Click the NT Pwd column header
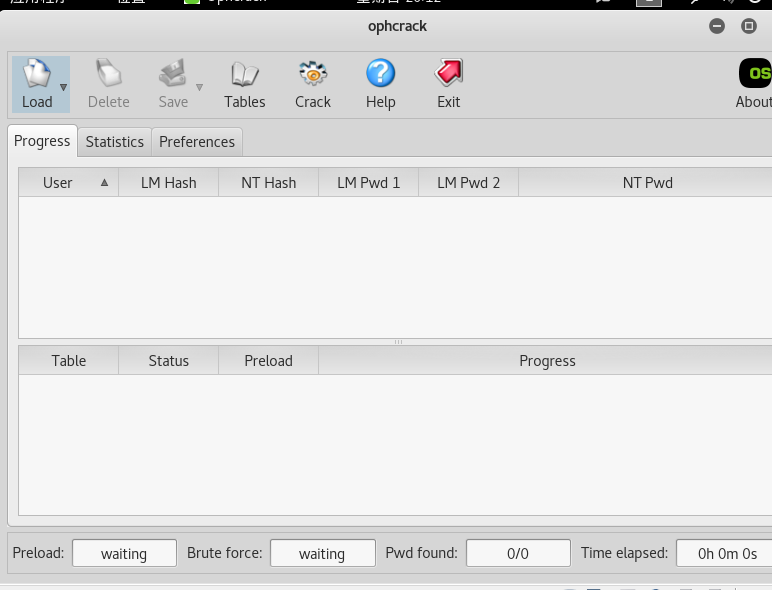Viewport: 772px width, 590px height. click(647, 183)
